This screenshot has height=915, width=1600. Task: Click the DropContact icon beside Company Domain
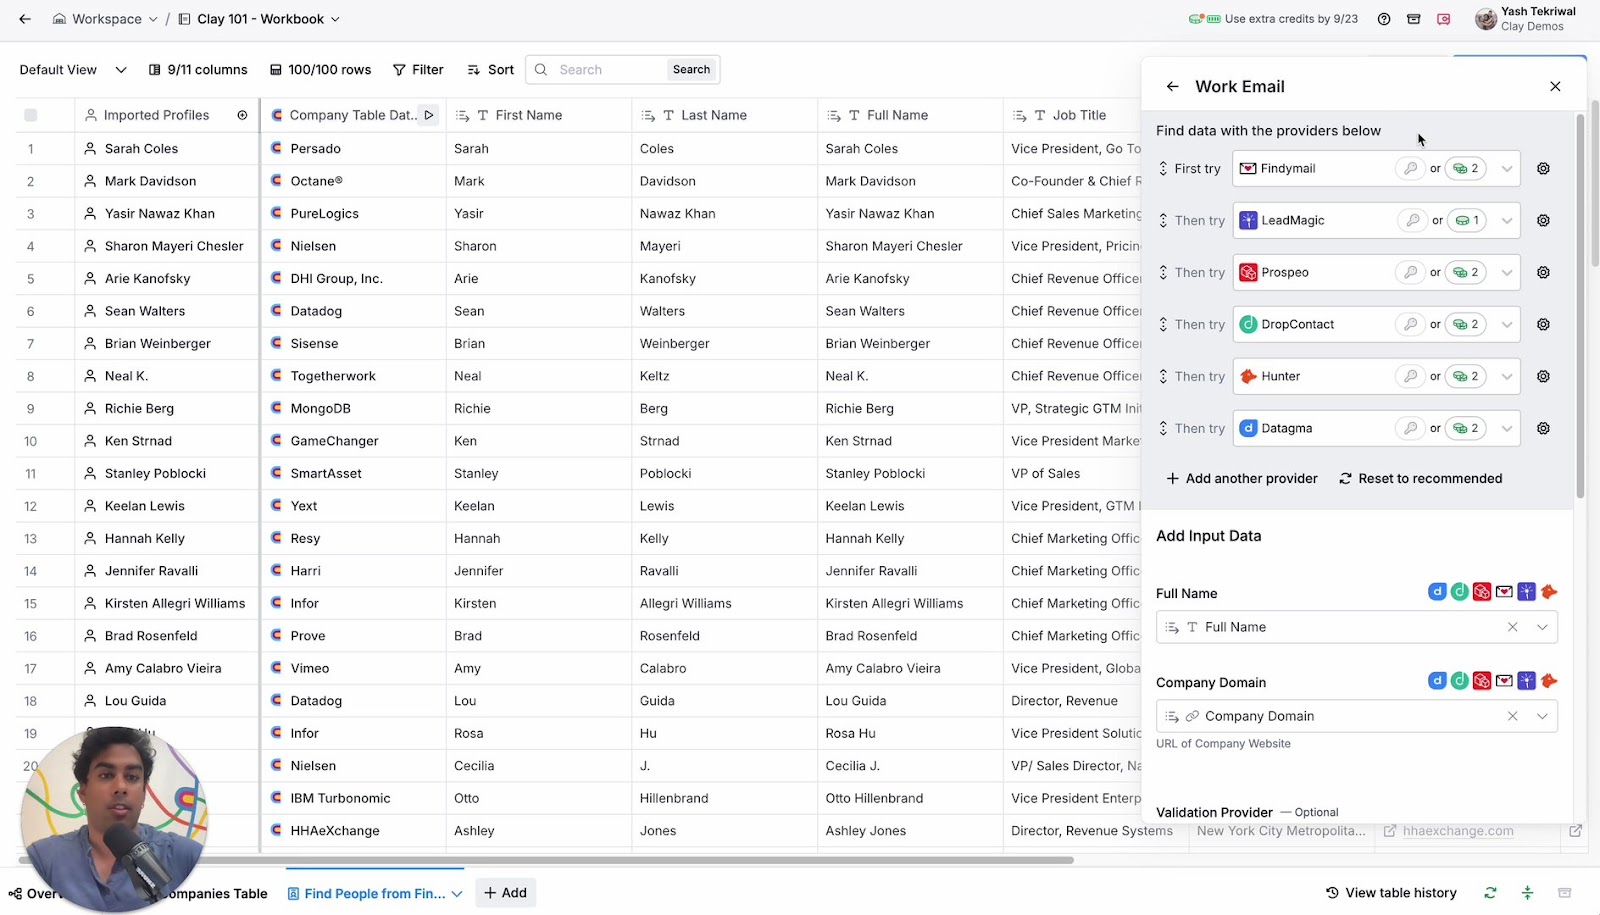point(1460,681)
